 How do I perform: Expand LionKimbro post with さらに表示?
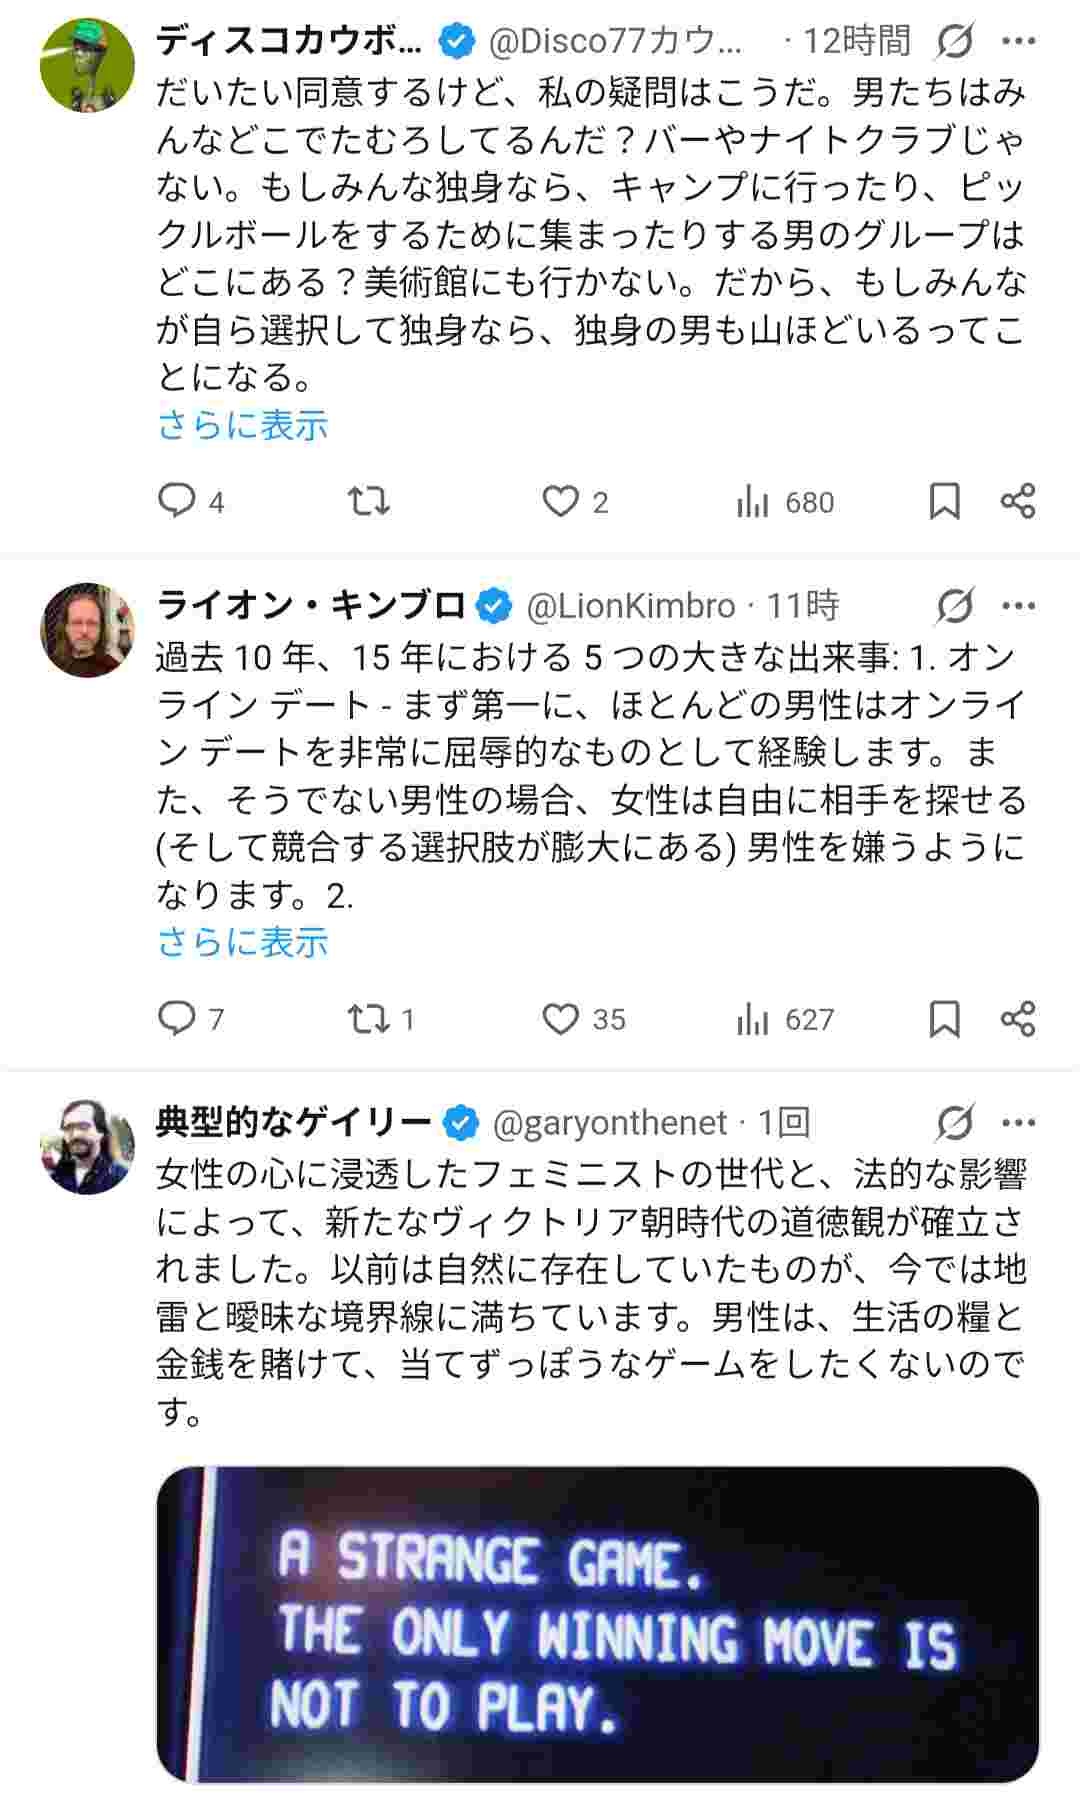tap(243, 942)
